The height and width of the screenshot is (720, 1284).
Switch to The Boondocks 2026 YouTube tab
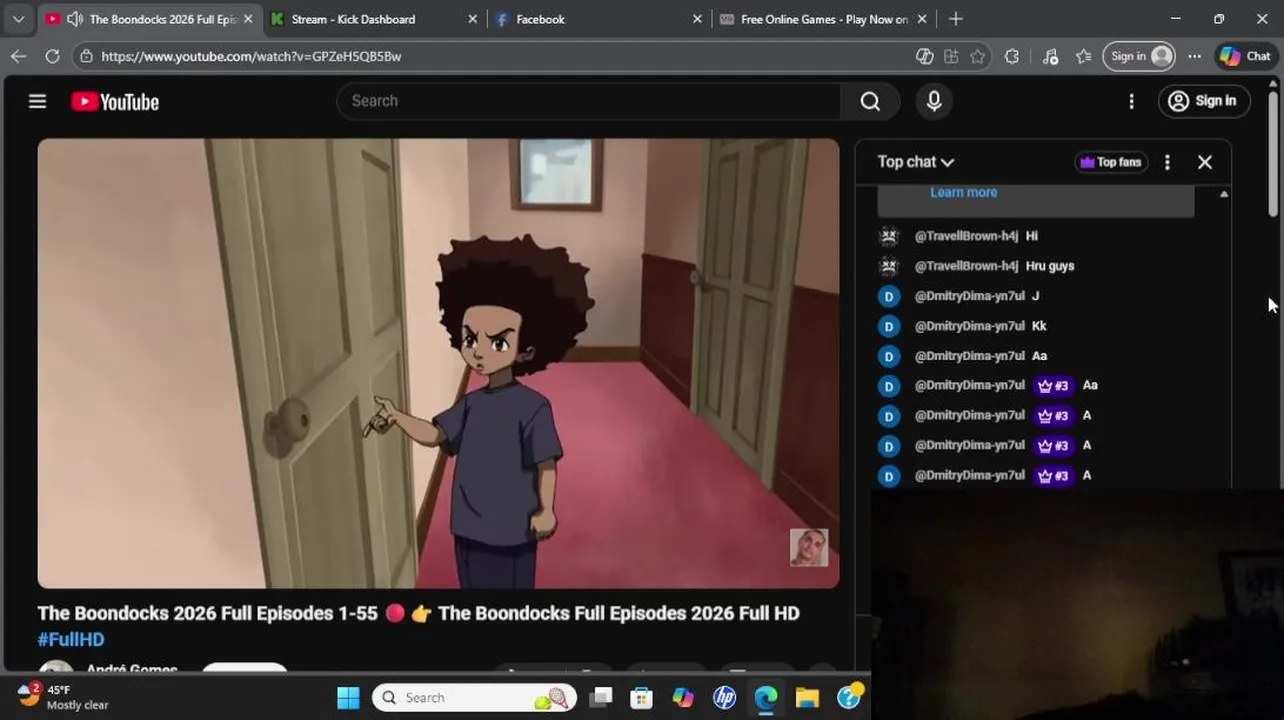150,19
